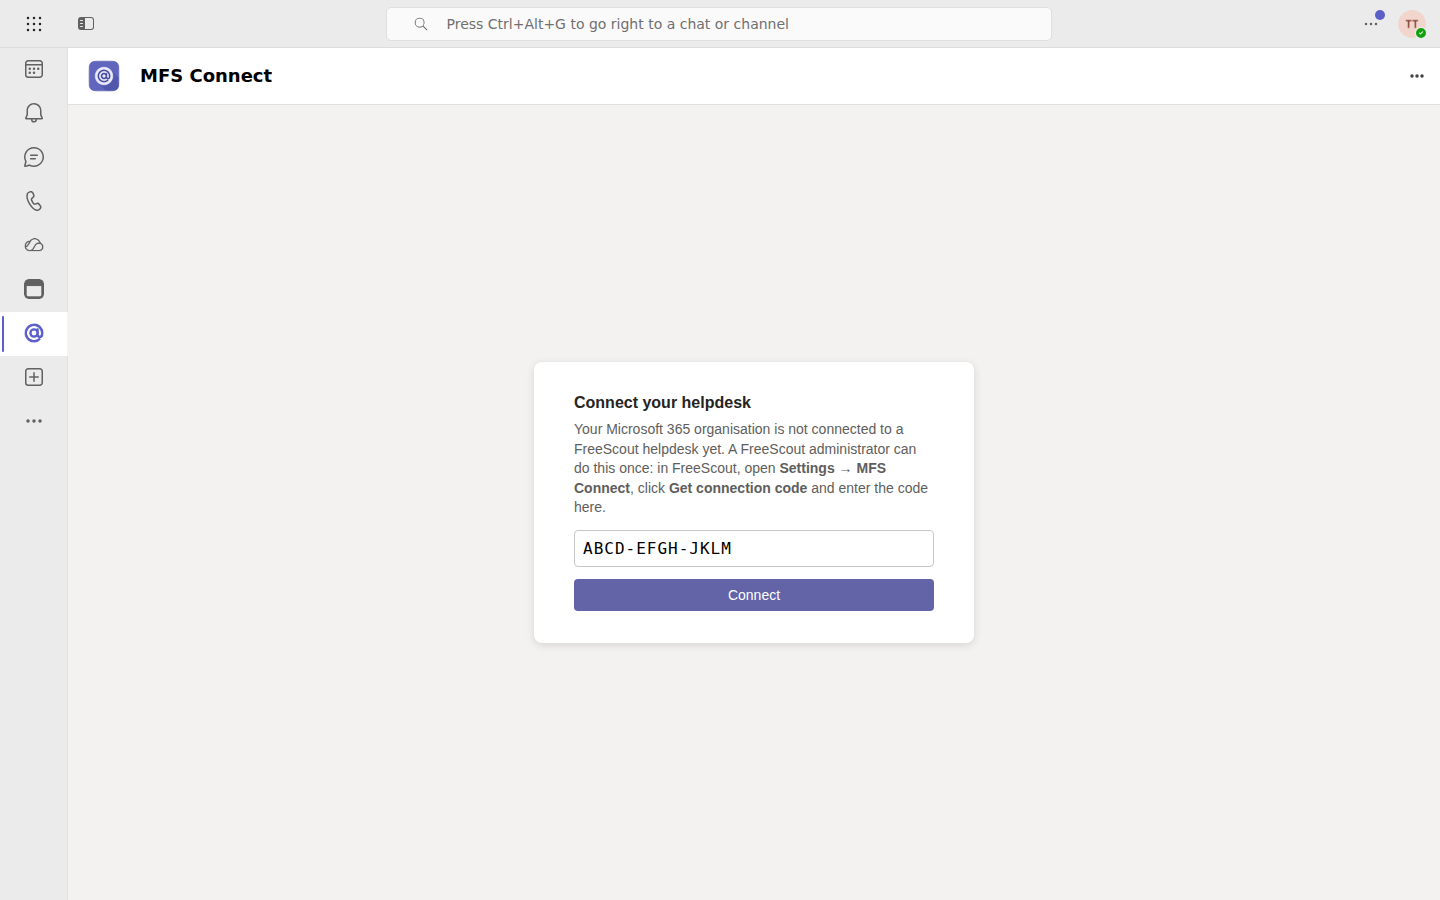Image resolution: width=1440 pixels, height=900 pixels.
Task: Click the Connect button
Action: point(754,595)
